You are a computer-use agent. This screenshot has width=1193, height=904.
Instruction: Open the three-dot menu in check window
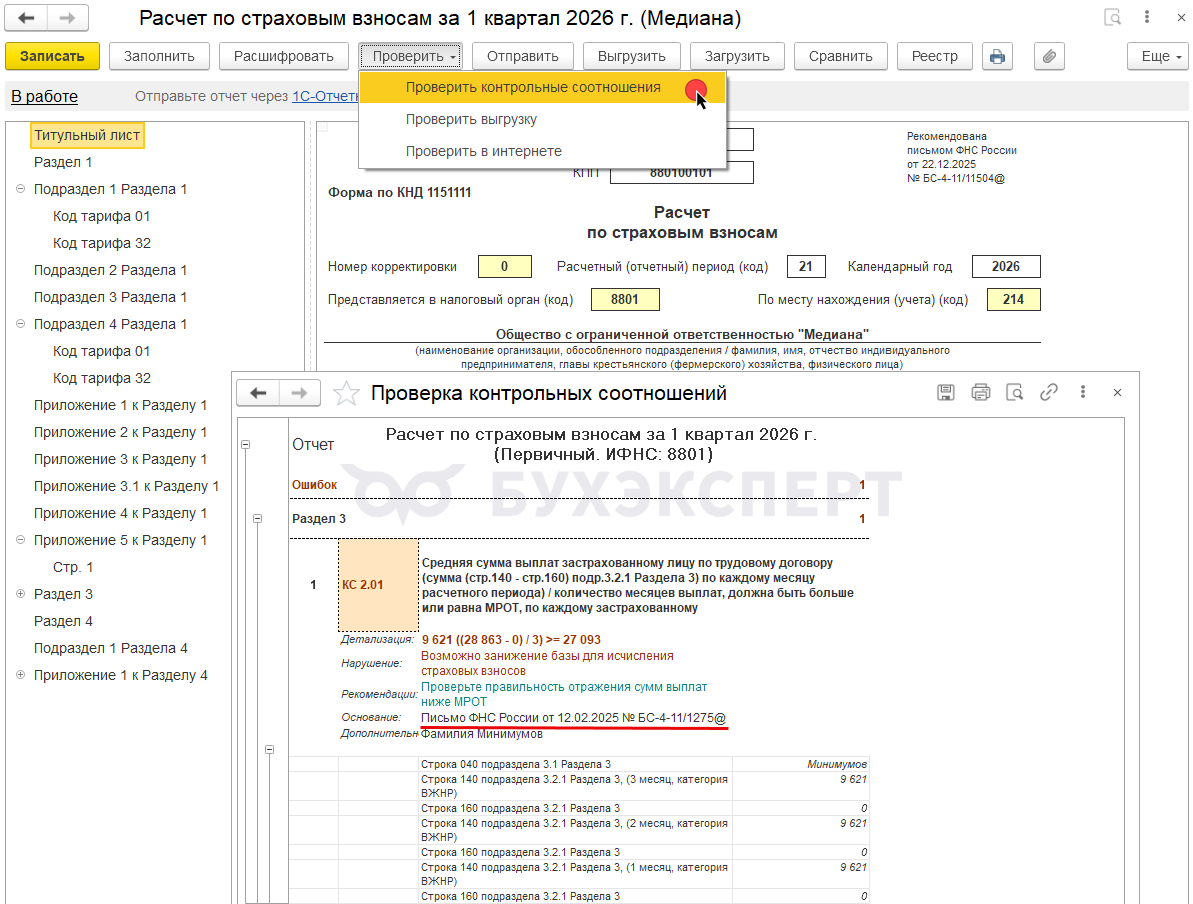[1082, 393]
